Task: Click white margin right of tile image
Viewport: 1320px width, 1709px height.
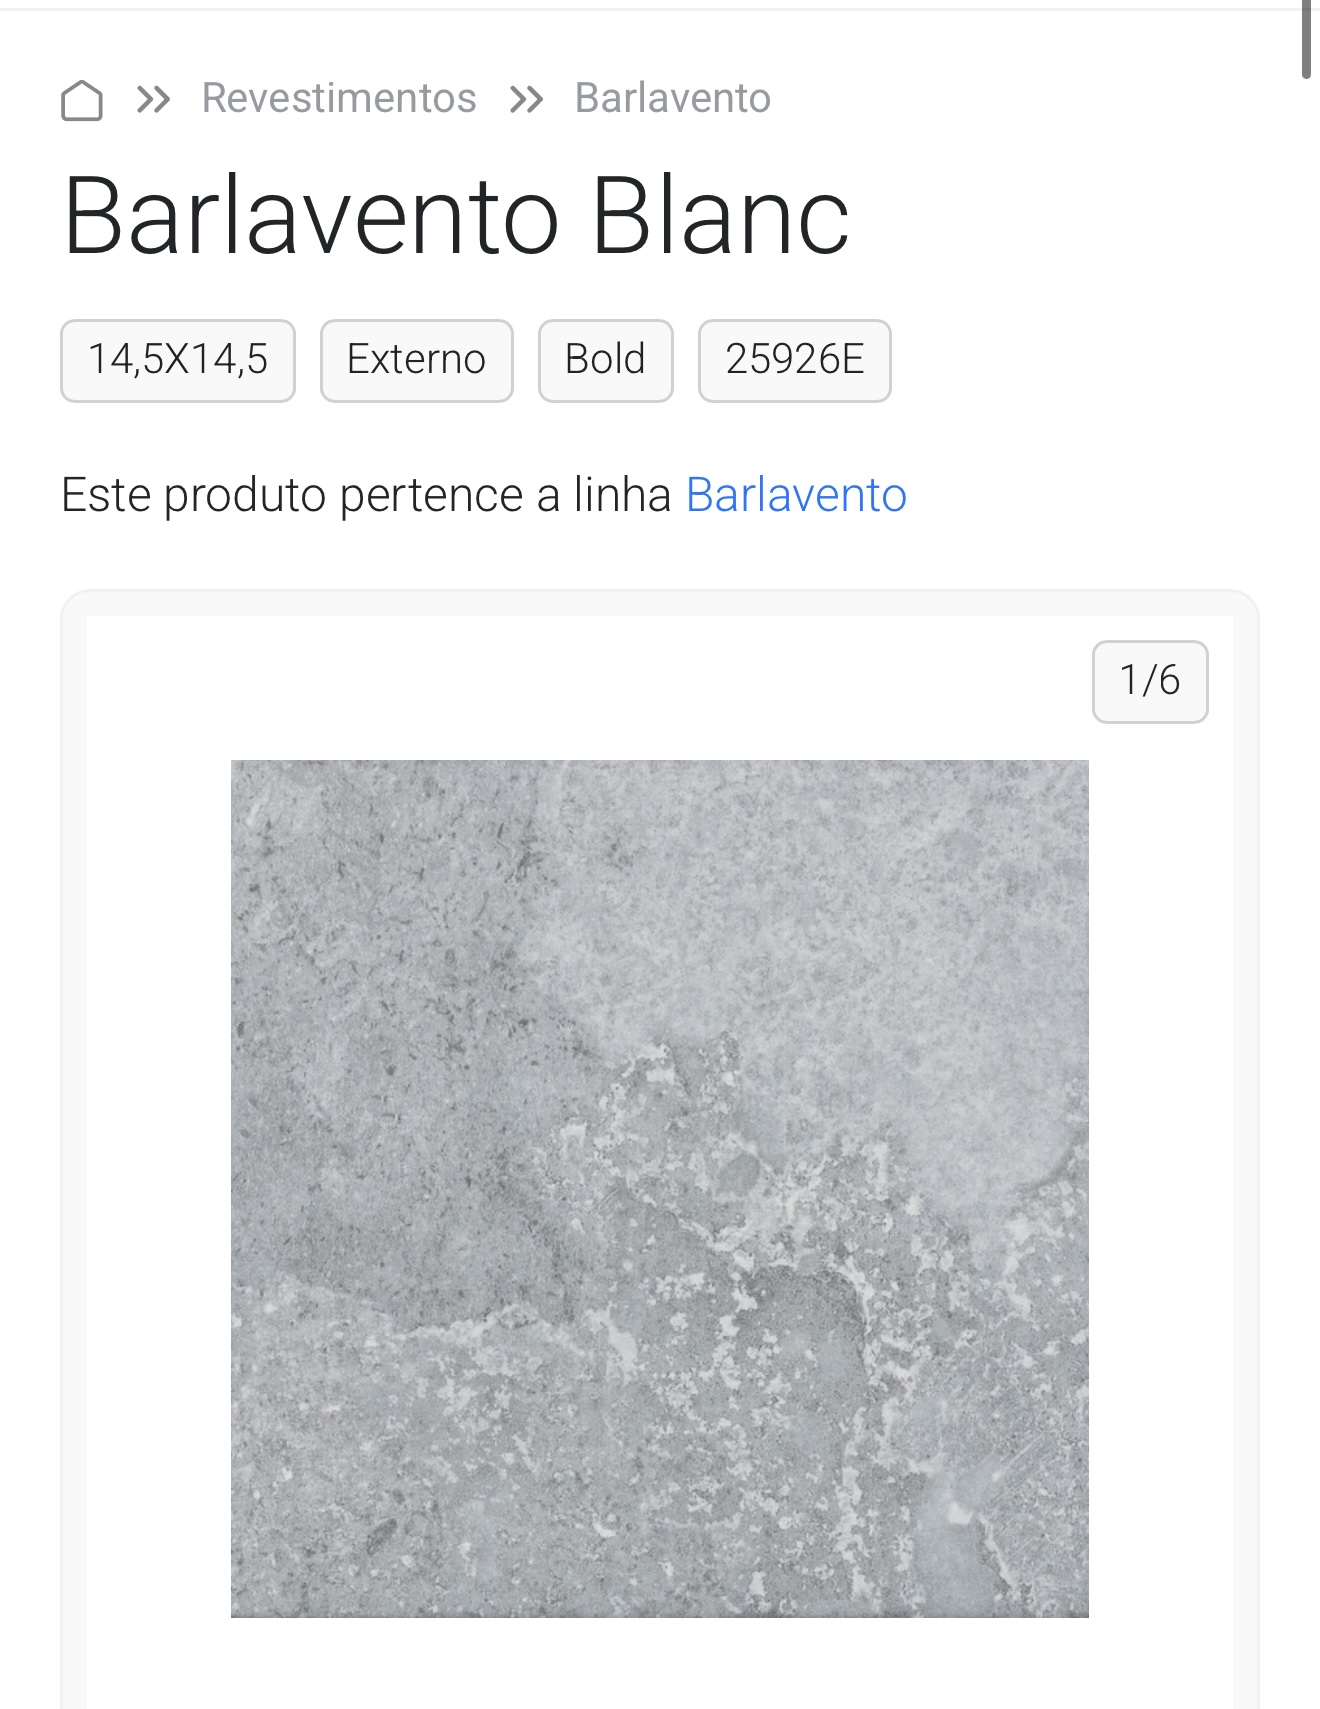Action: coord(1160,1188)
